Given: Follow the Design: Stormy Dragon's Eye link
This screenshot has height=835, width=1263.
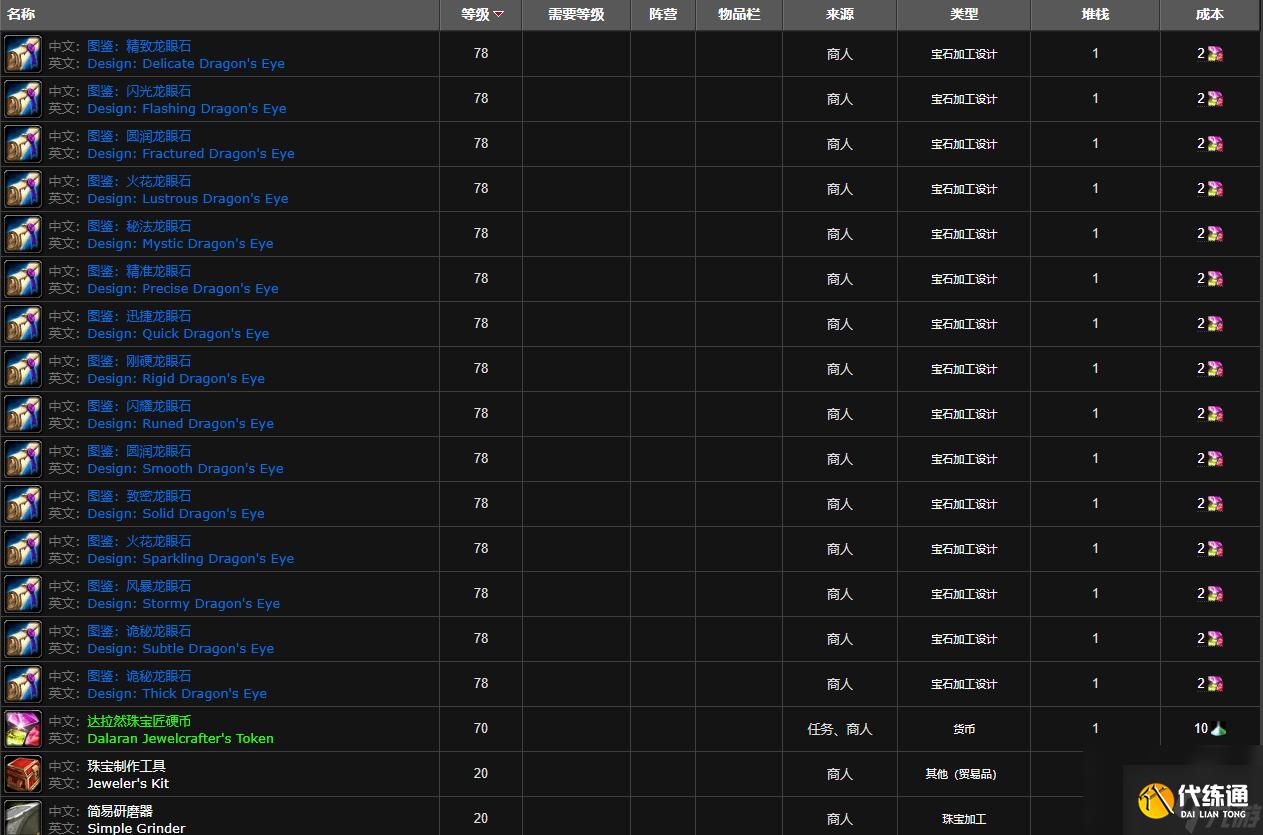Looking at the screenshot, I should [184, 603].
